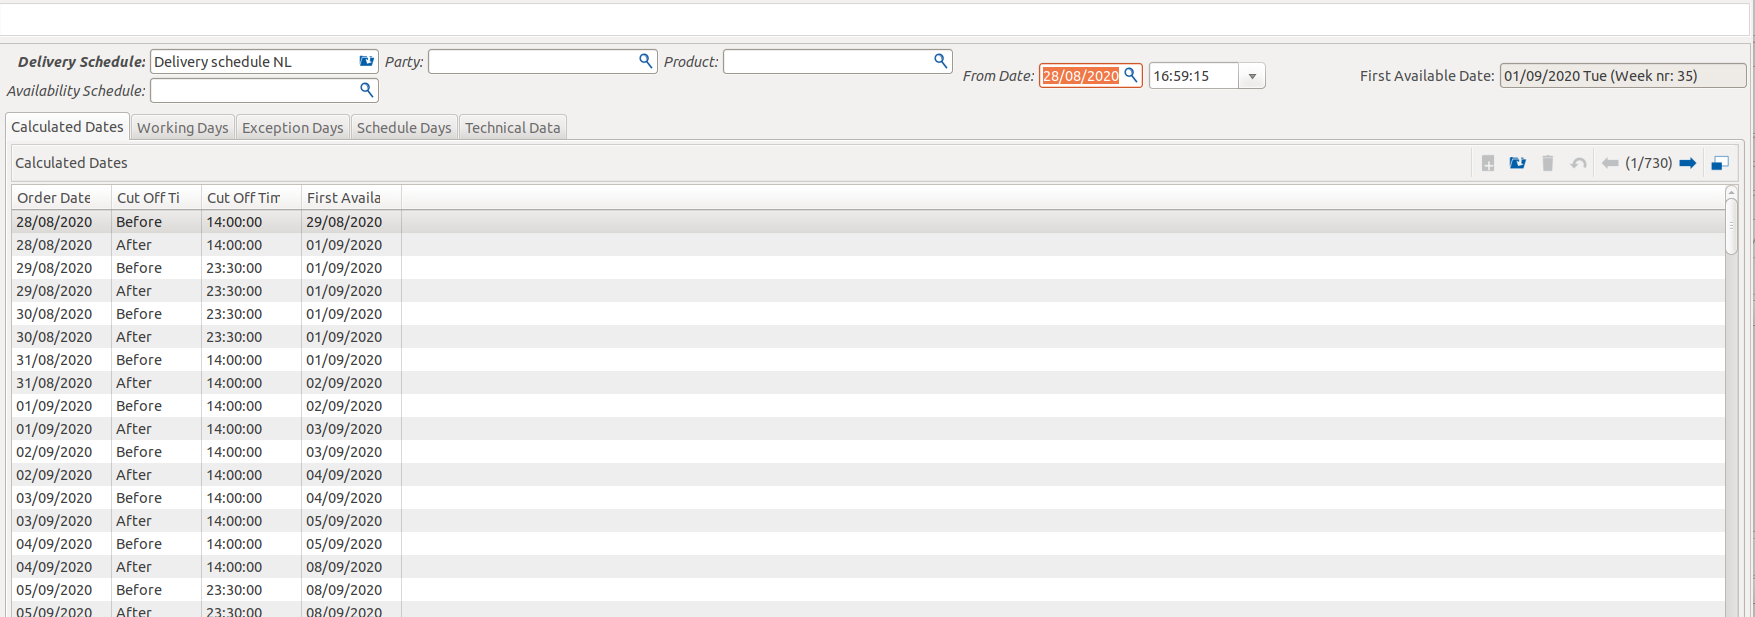
Task: Select the Schedule Days tab
Action: [x=404, y=128]
